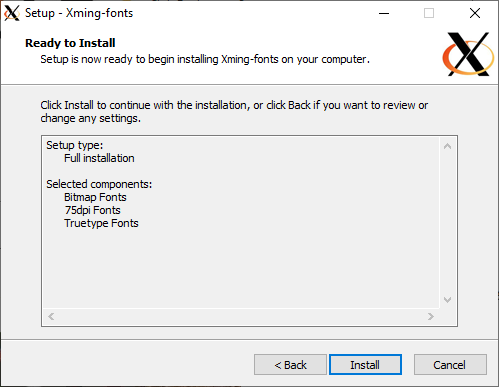Click the disabled maximize button

tap(429, 13)
